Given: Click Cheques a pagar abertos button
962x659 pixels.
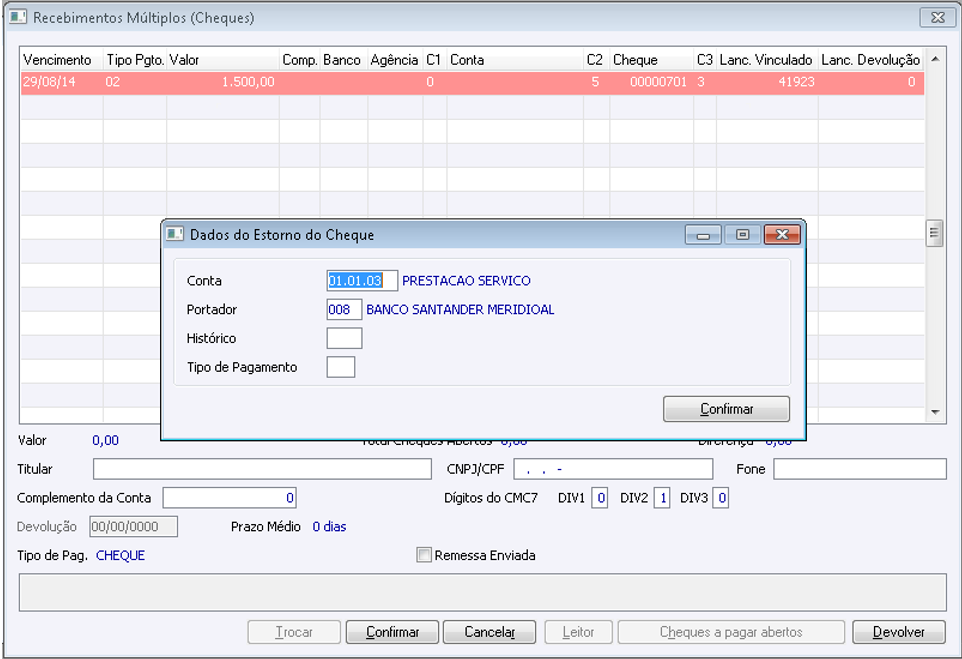Looking at the screenshot, I should [731, 632].
